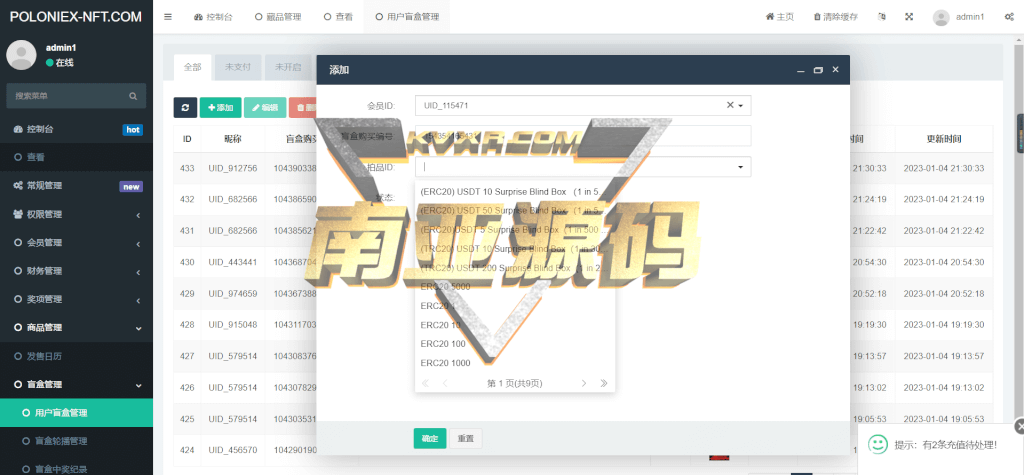Confirm with 确定 button
This screenshot has height=475, width=1024.
pyautogui.click(x=430, y=438)
